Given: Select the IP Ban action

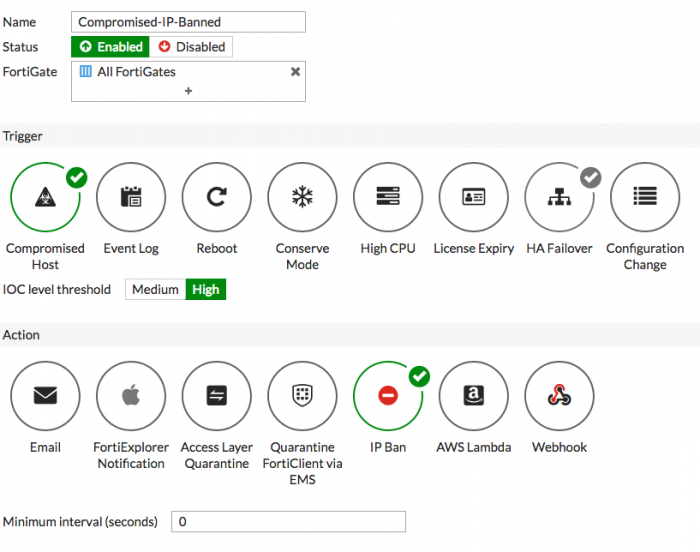Looking at the screenshot, I should [388, 396].
